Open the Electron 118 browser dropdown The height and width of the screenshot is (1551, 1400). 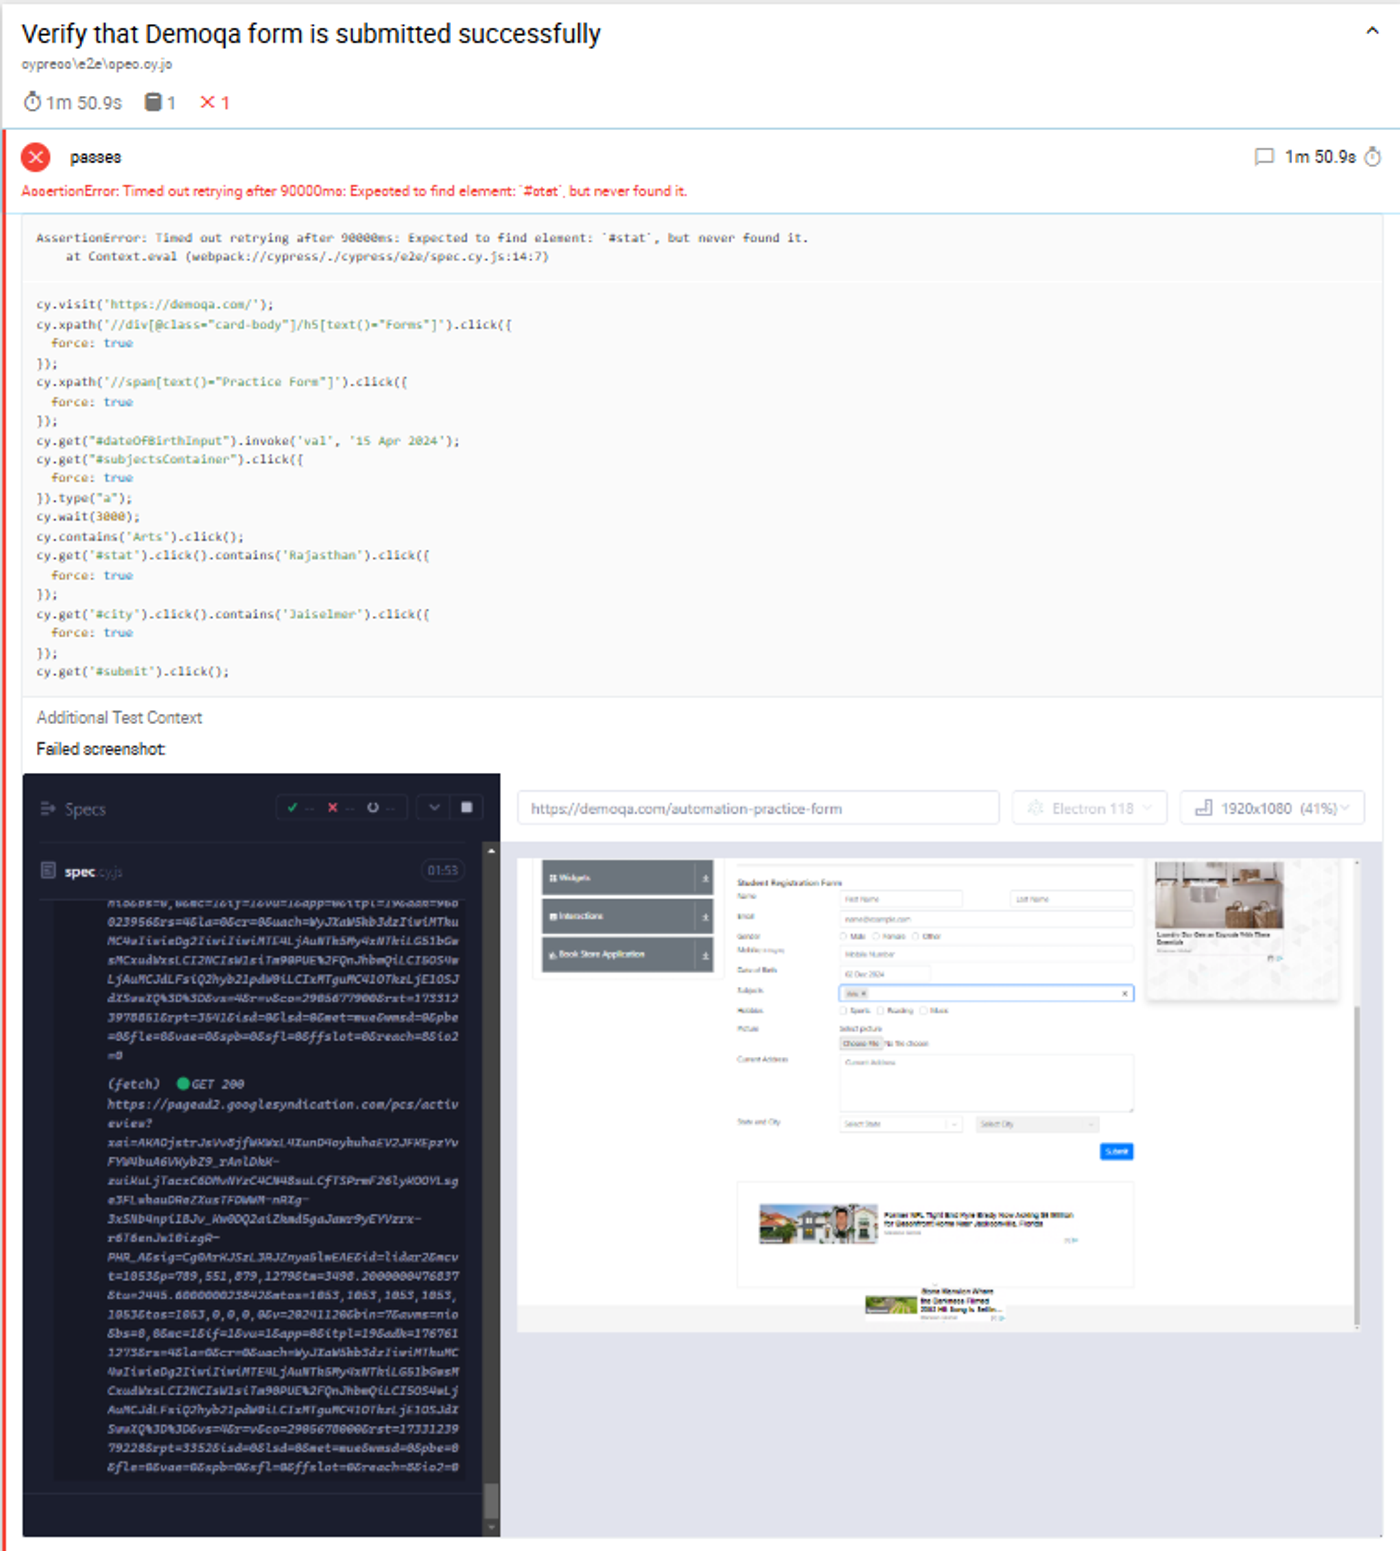(1090, 808)
